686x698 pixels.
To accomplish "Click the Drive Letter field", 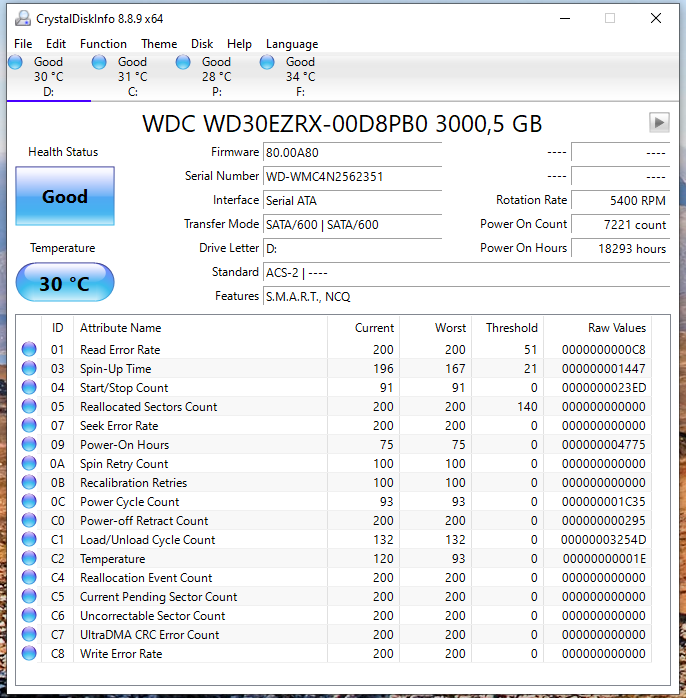I will (352, 248).
